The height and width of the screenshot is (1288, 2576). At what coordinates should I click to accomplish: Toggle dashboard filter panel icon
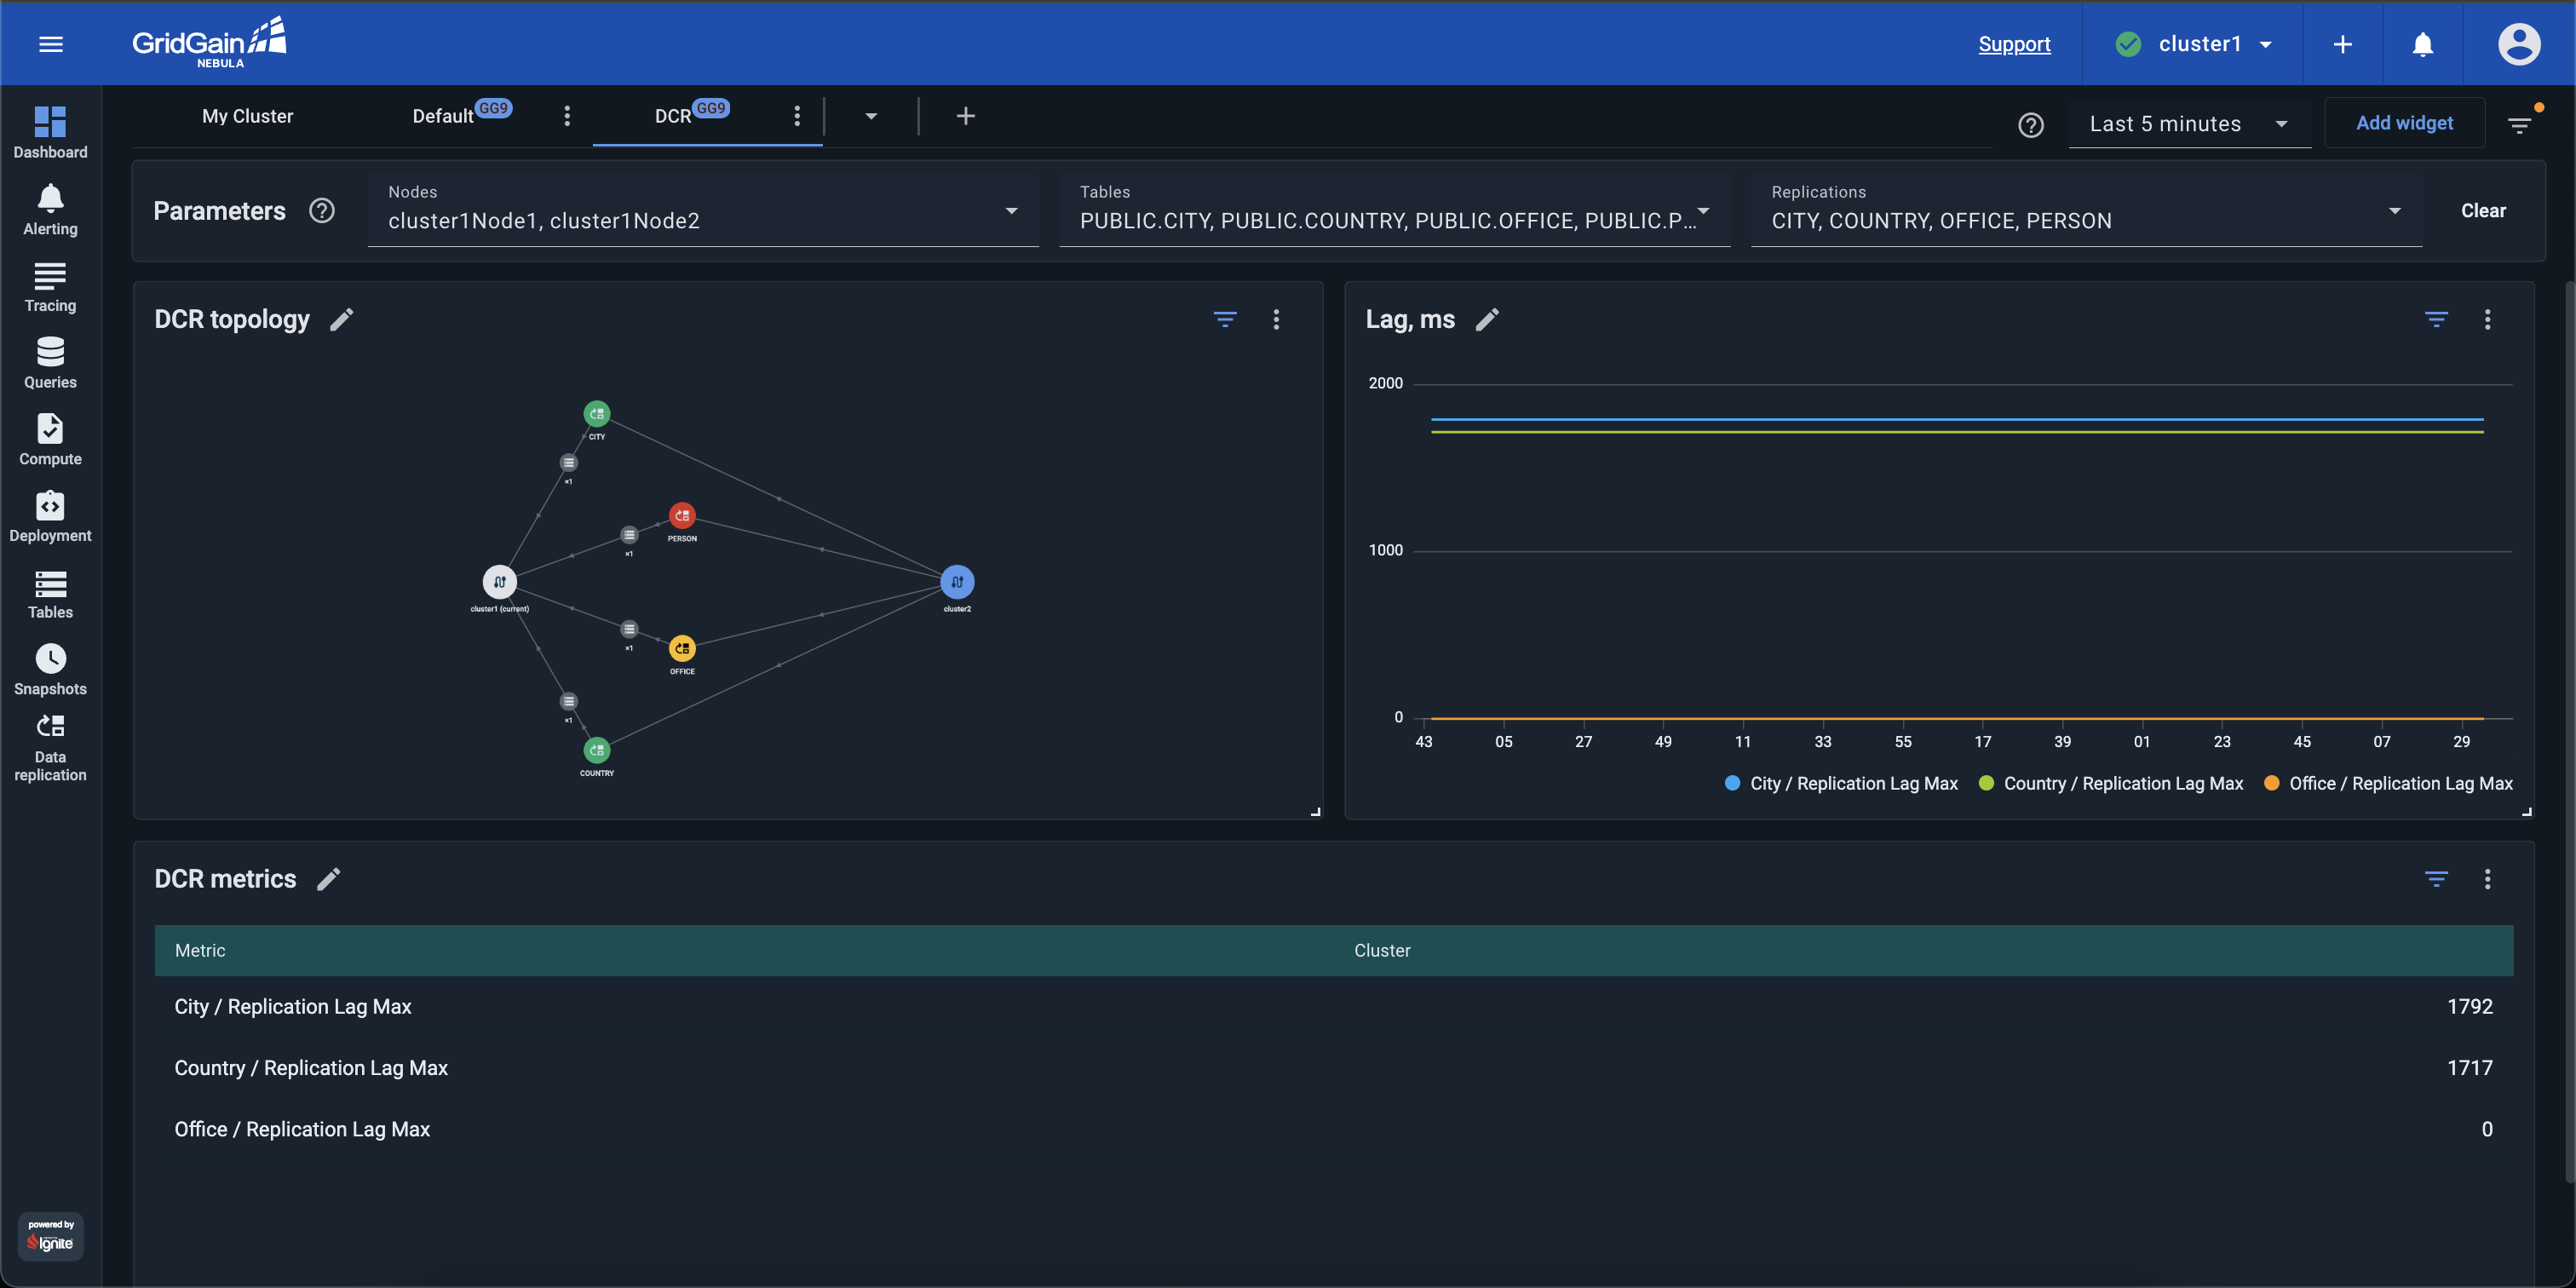click(2519, 125)
